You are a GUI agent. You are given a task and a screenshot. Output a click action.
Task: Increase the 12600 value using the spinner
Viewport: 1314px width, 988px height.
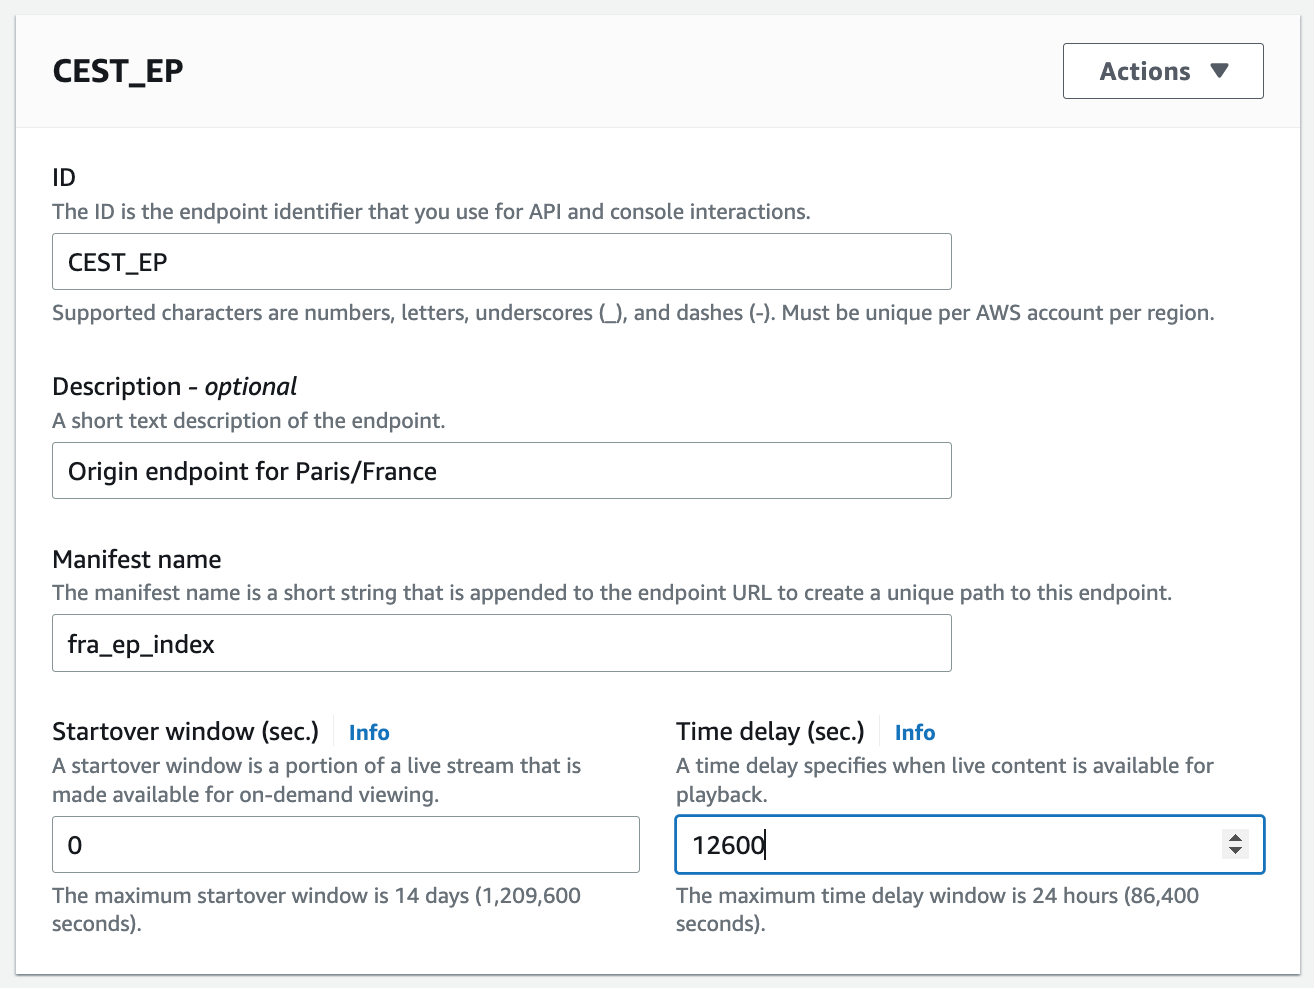1235,838
